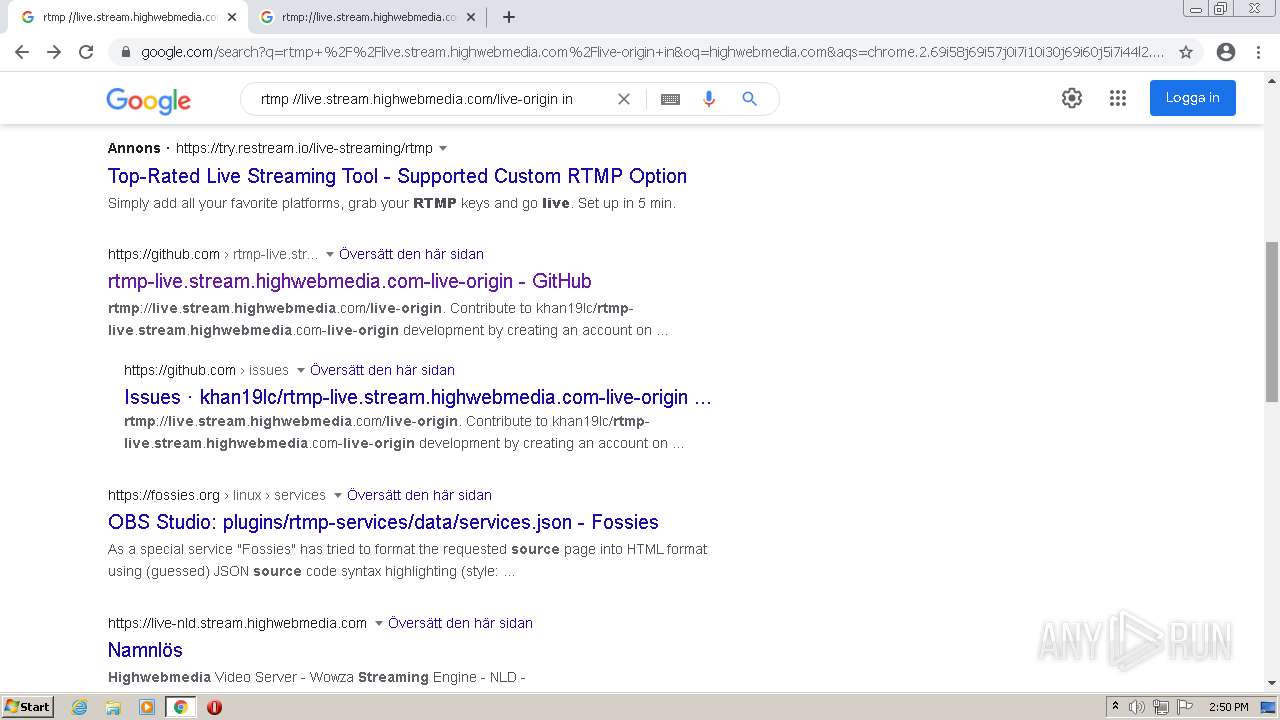
Task: Bookmark this page with the star icon
Action: coord(1186,52)
